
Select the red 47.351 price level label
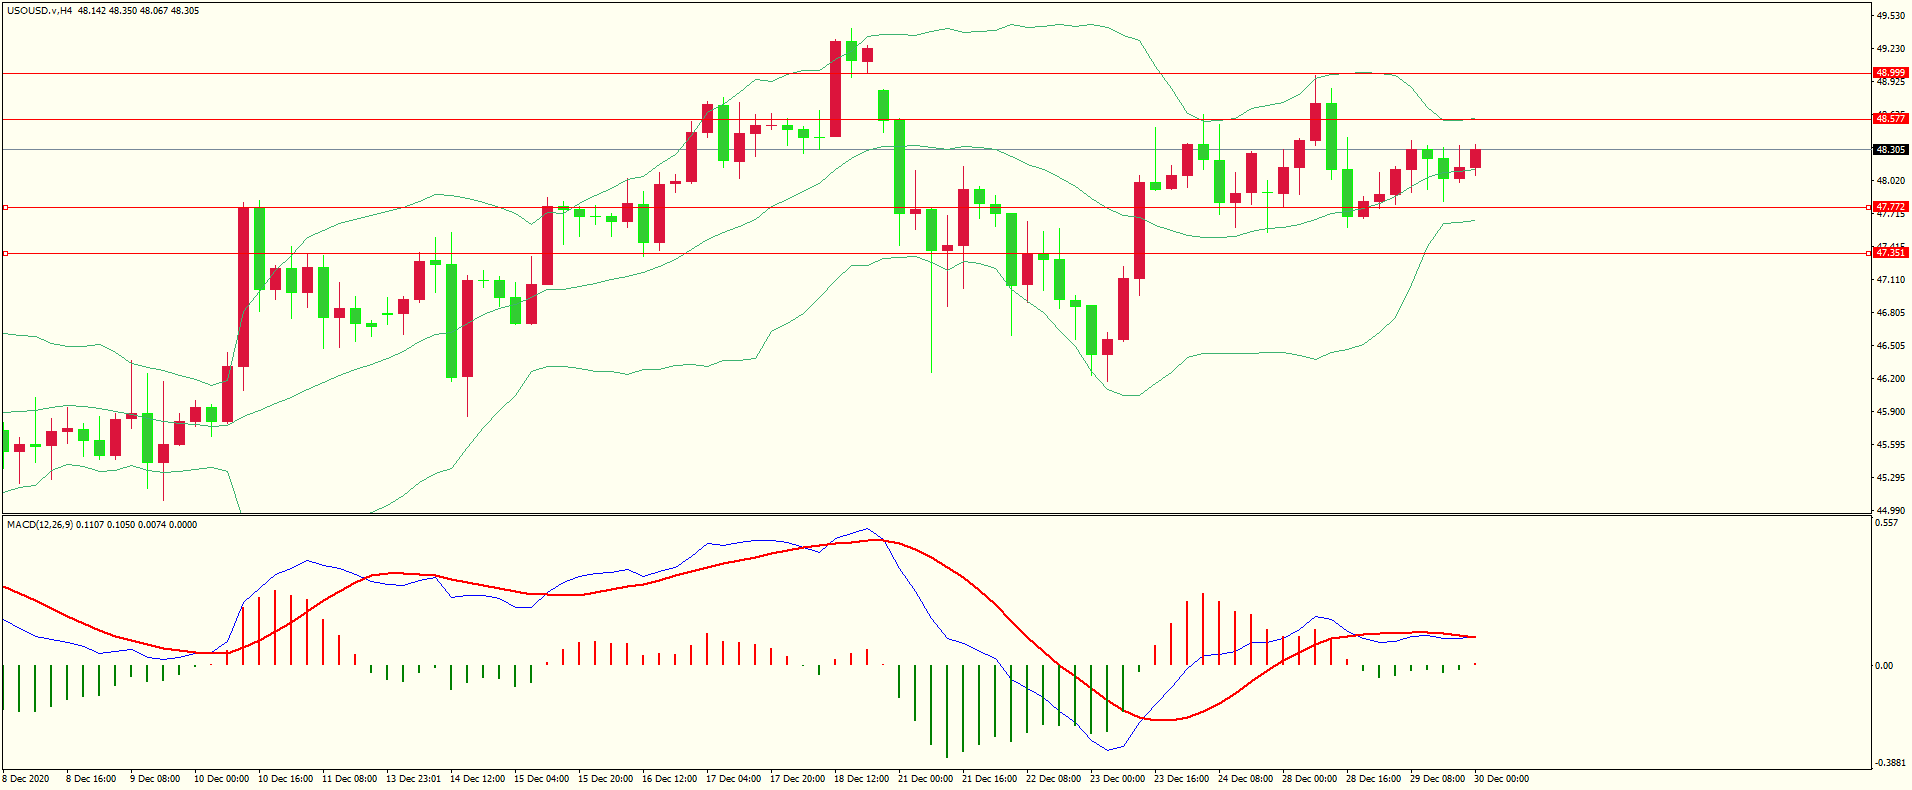tap(1890, 253)
